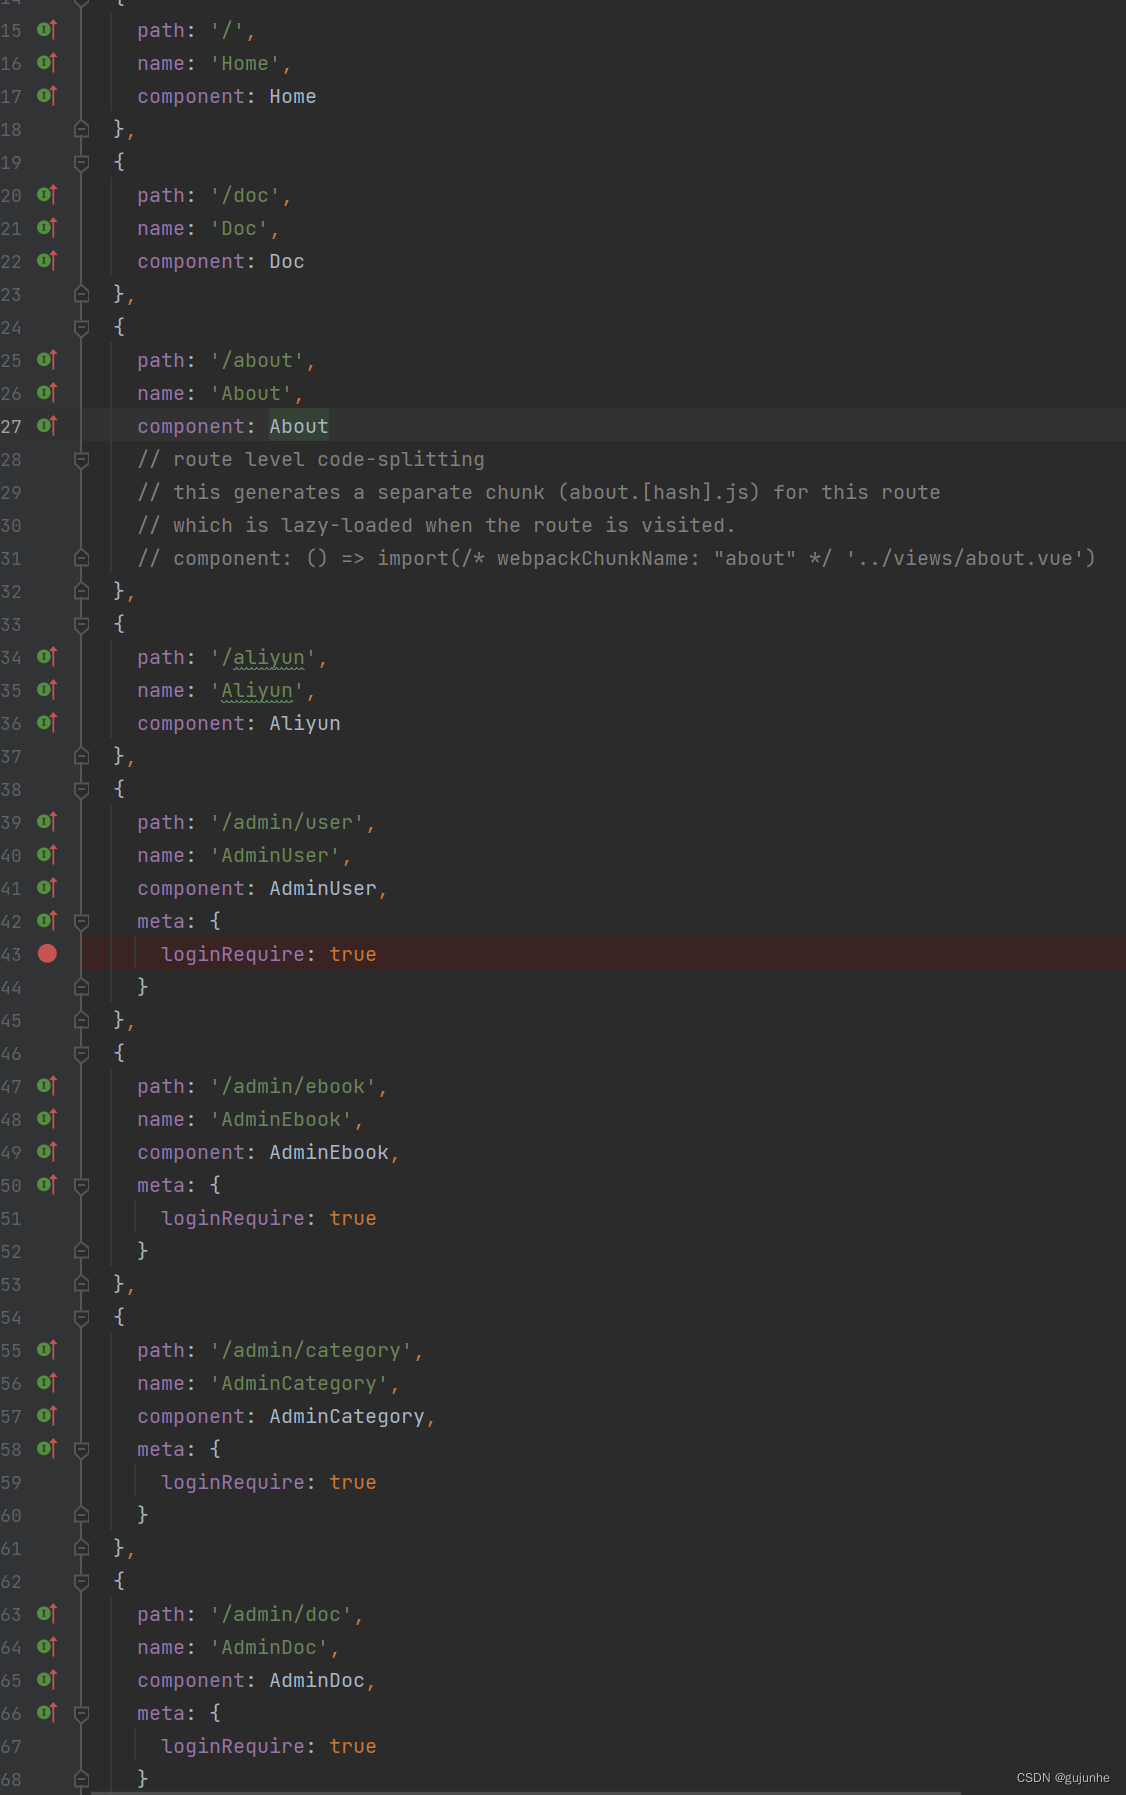
Task: Click the implements gutter icon on line 40
Action: pyautogui.click(x=47, y=855)
